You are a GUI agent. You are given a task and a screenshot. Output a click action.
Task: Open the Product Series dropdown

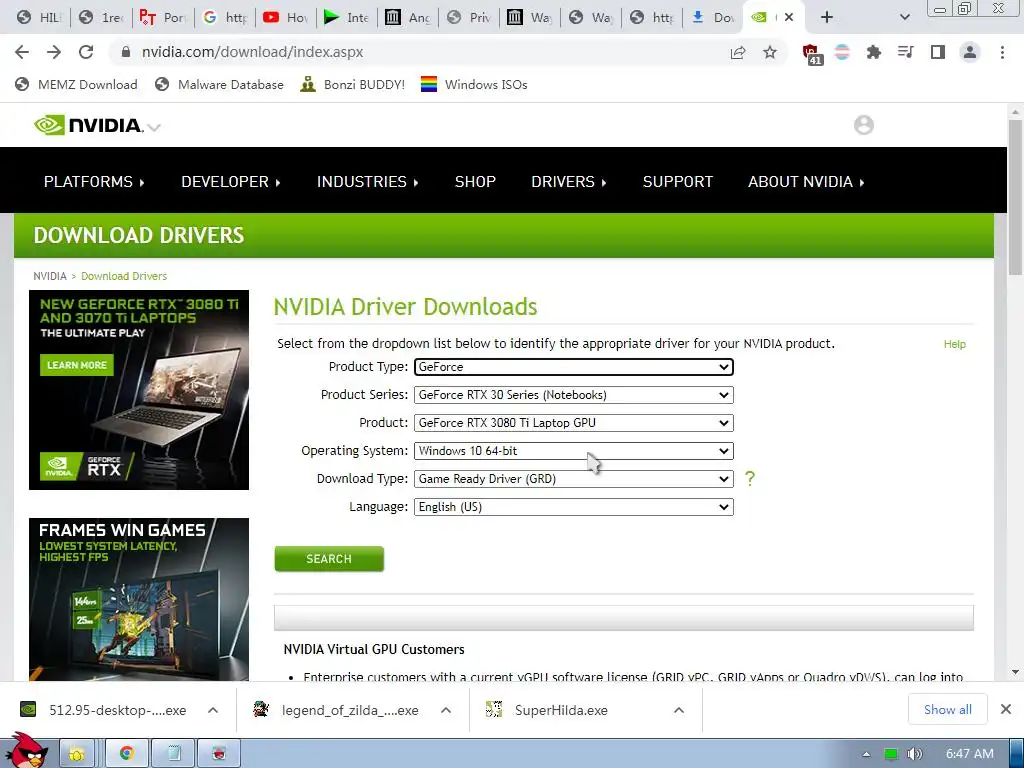point(573,395)
